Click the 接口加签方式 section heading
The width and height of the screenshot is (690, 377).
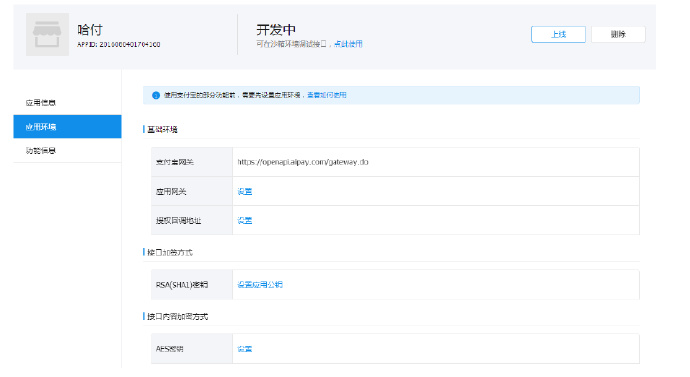click(x=170, y=253)
